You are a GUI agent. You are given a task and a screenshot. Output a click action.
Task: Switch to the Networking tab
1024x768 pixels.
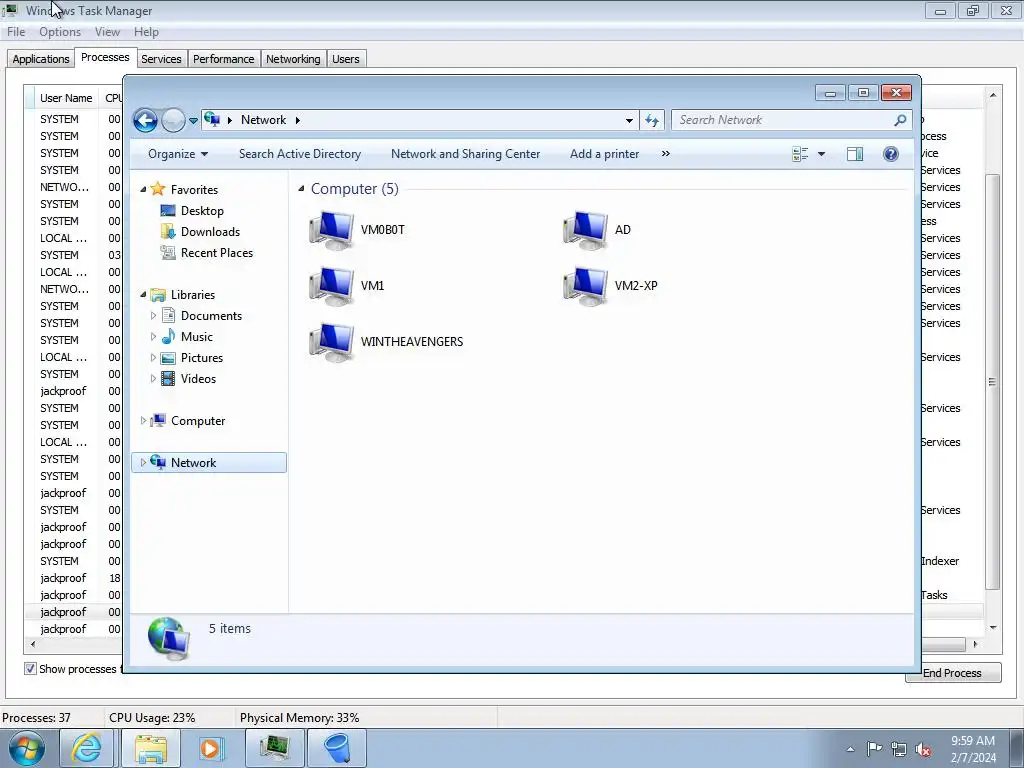point(293,59)
